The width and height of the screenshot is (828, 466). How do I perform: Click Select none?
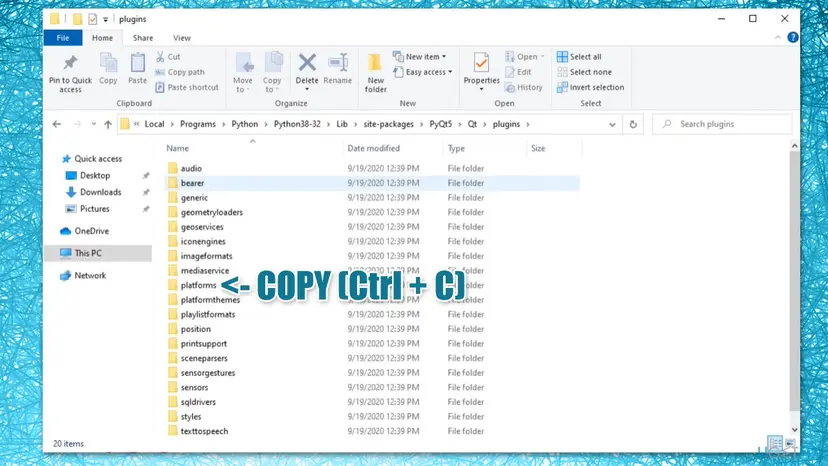[x=585, y=72]
